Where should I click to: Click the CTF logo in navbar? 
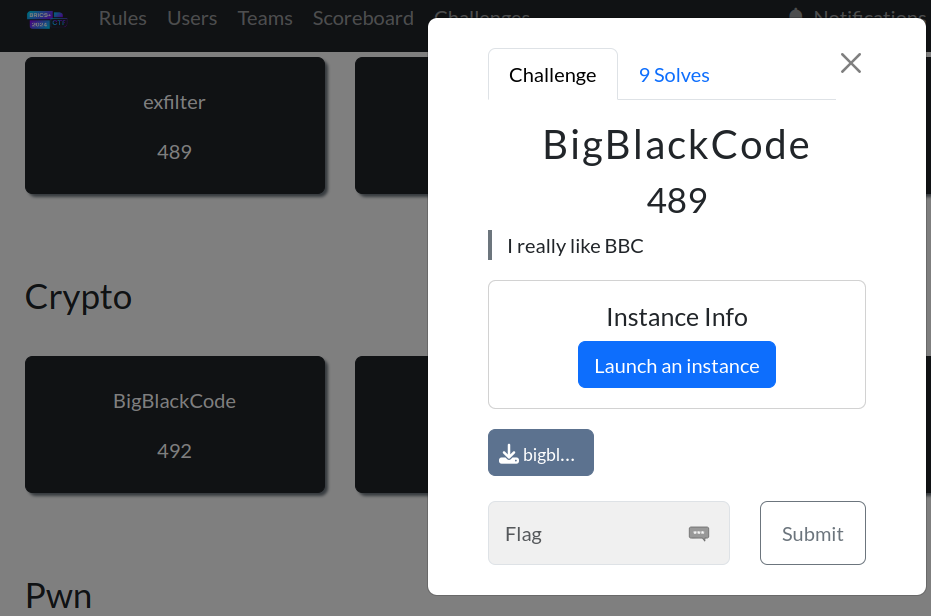(x=46, y=18)
